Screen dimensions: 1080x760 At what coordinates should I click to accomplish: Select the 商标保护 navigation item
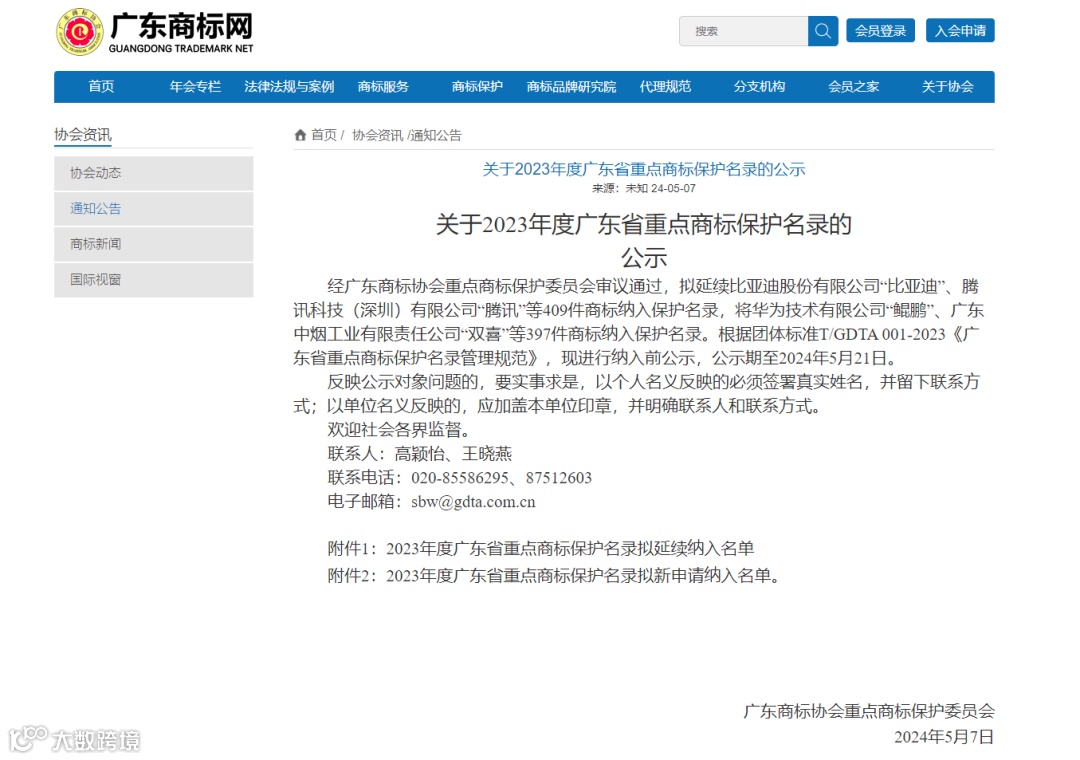tap(477, 87)
